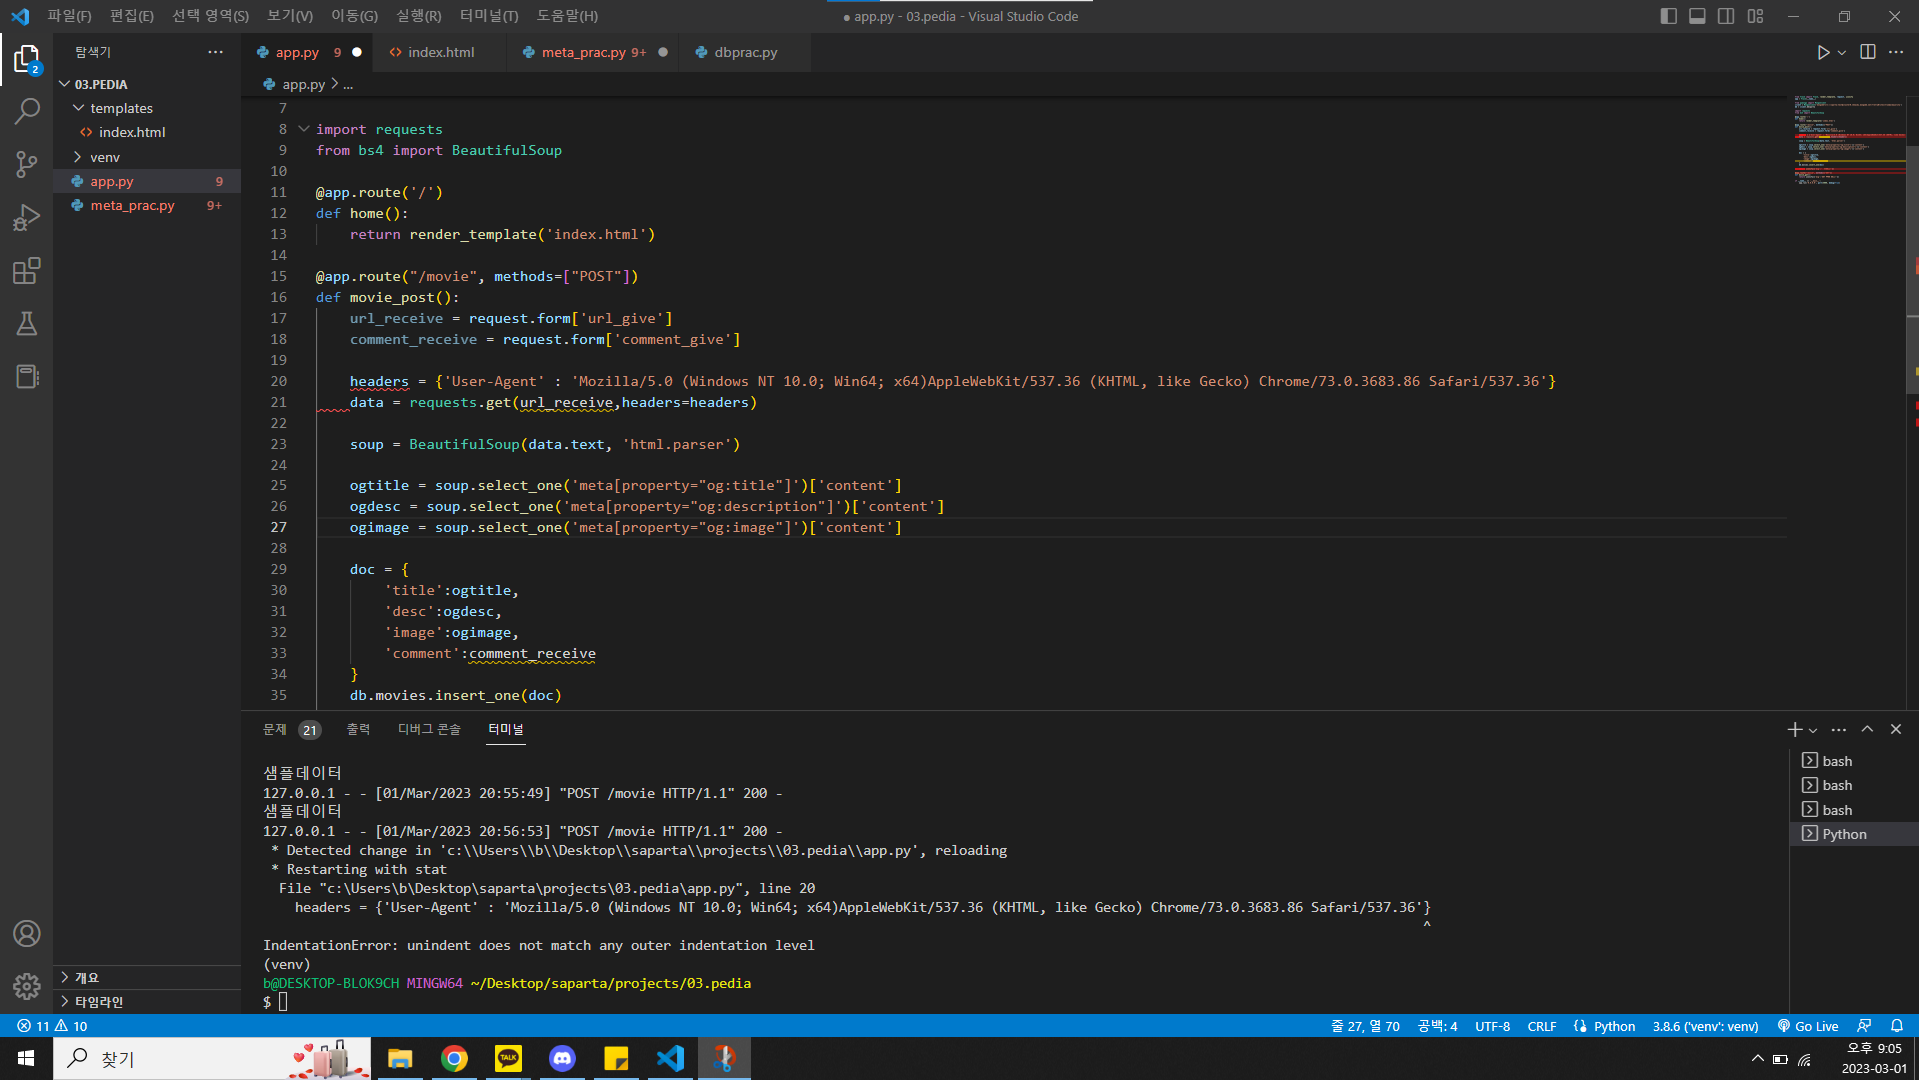Customize layout icon in title bar
The height and width of the screenshot is (1080, 1919).
point(1755,16)
